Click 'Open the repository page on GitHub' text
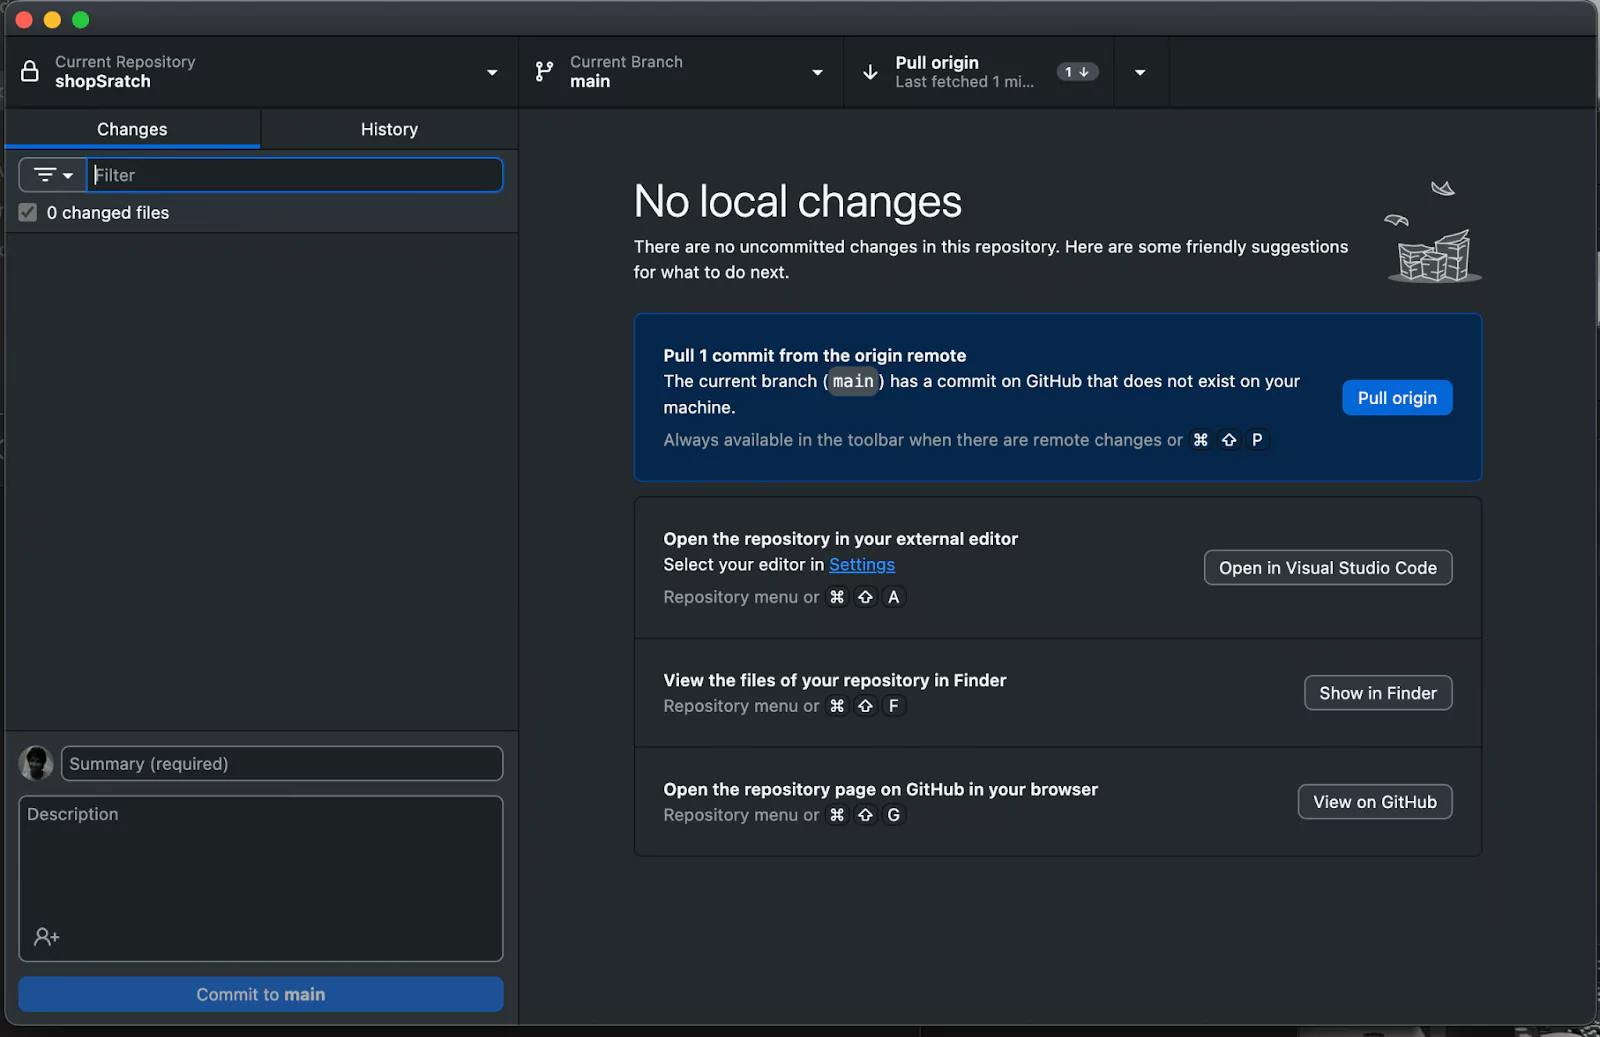Image resolution: width=1600 pixels, height=1037 pixels. point(881,789)
